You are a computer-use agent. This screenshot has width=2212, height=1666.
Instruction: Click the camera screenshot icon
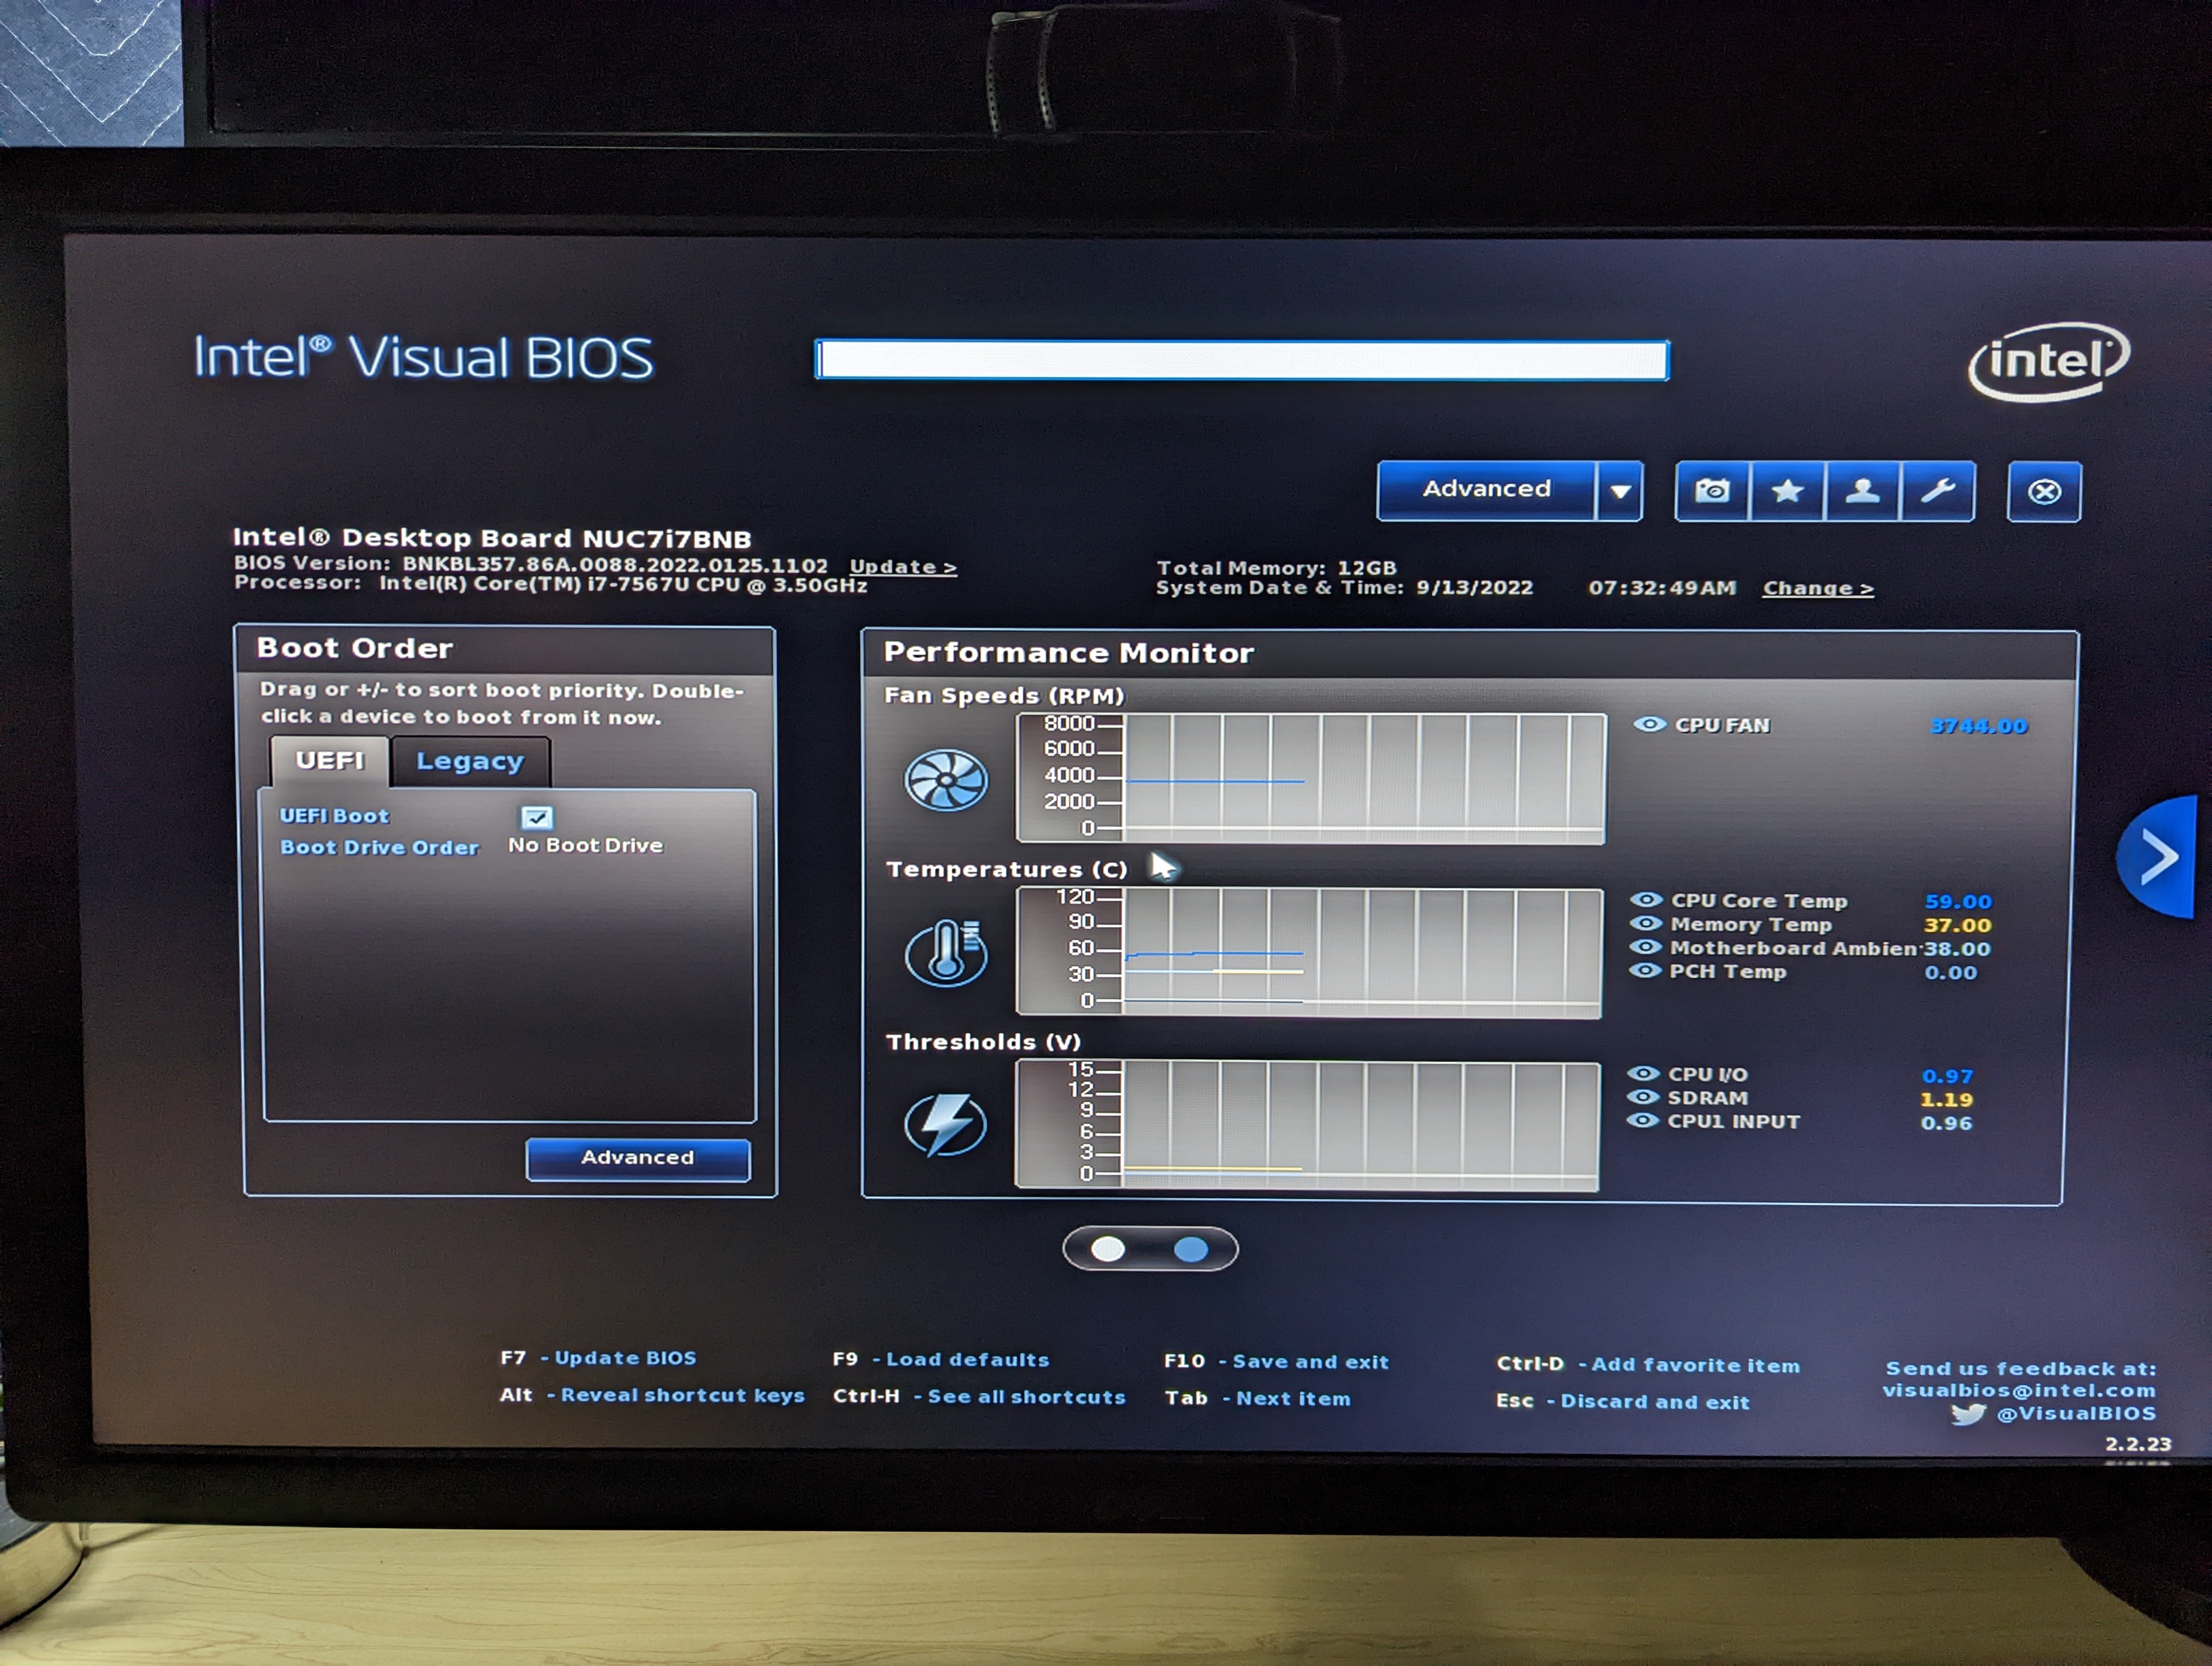(1712, 491)
